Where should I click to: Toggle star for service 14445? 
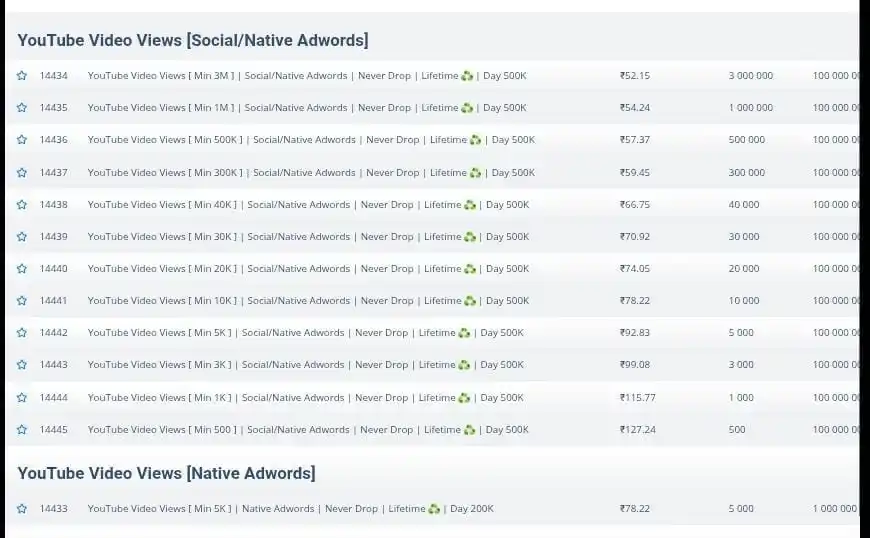pyautogui.click(x=21, y=430)
